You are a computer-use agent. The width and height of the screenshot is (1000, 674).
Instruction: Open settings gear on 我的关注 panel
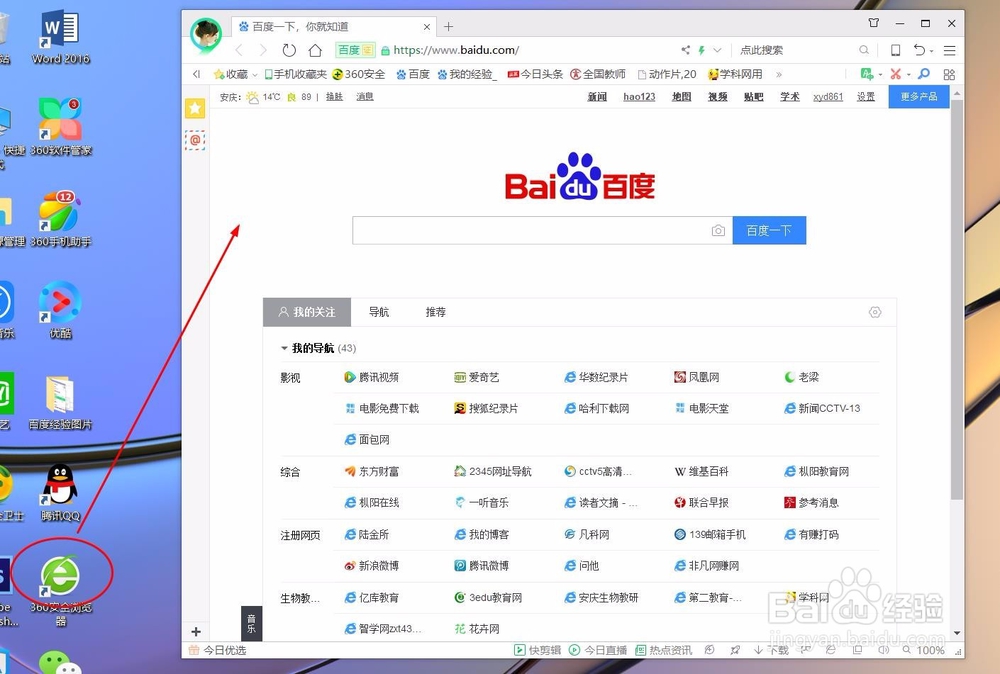click(x=875, y=312)
